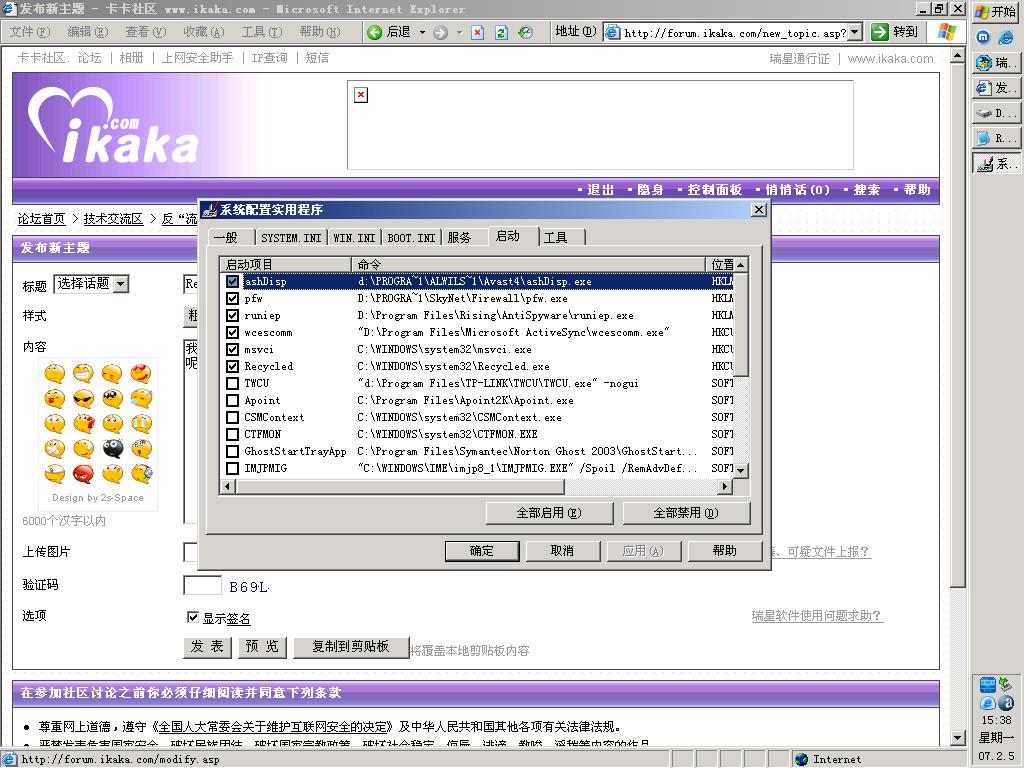This screenshot has height=768, width=1024.
Task: Open the Back button history dropdown arrow
Action: [x=422, y=33]
